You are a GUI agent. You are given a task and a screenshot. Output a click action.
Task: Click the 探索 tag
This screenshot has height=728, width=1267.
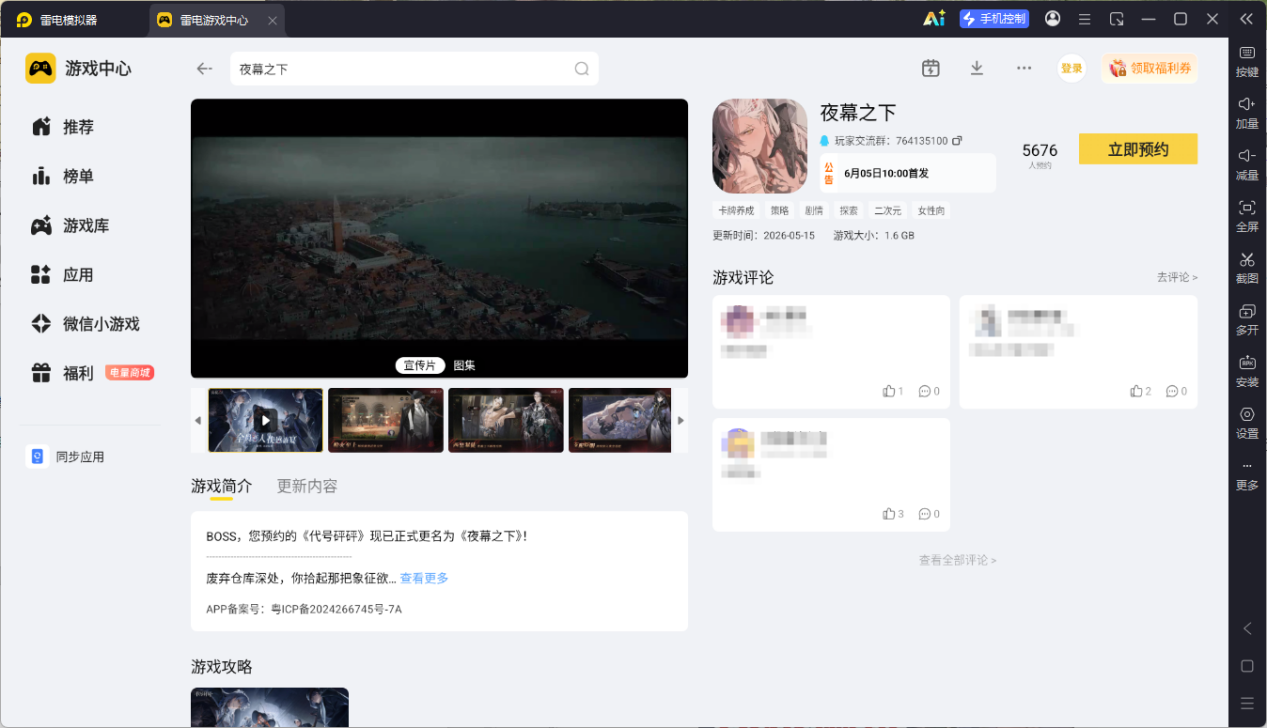(x=848, y=211)
